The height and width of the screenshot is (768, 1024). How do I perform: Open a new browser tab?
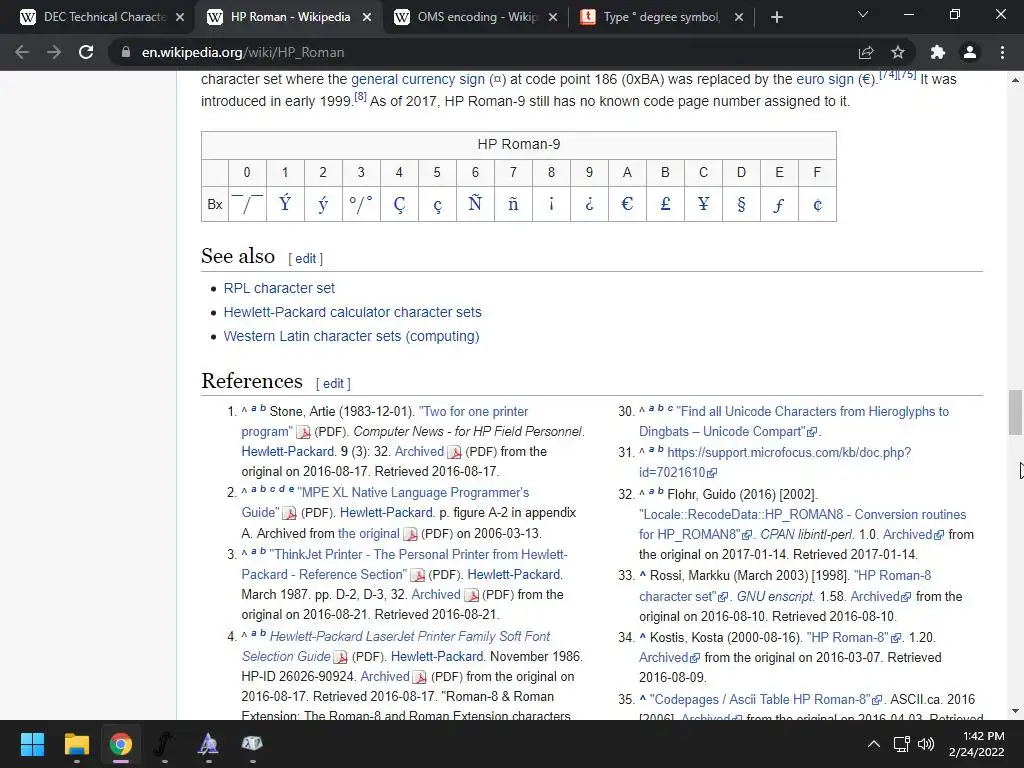click(x=776, y=17)
